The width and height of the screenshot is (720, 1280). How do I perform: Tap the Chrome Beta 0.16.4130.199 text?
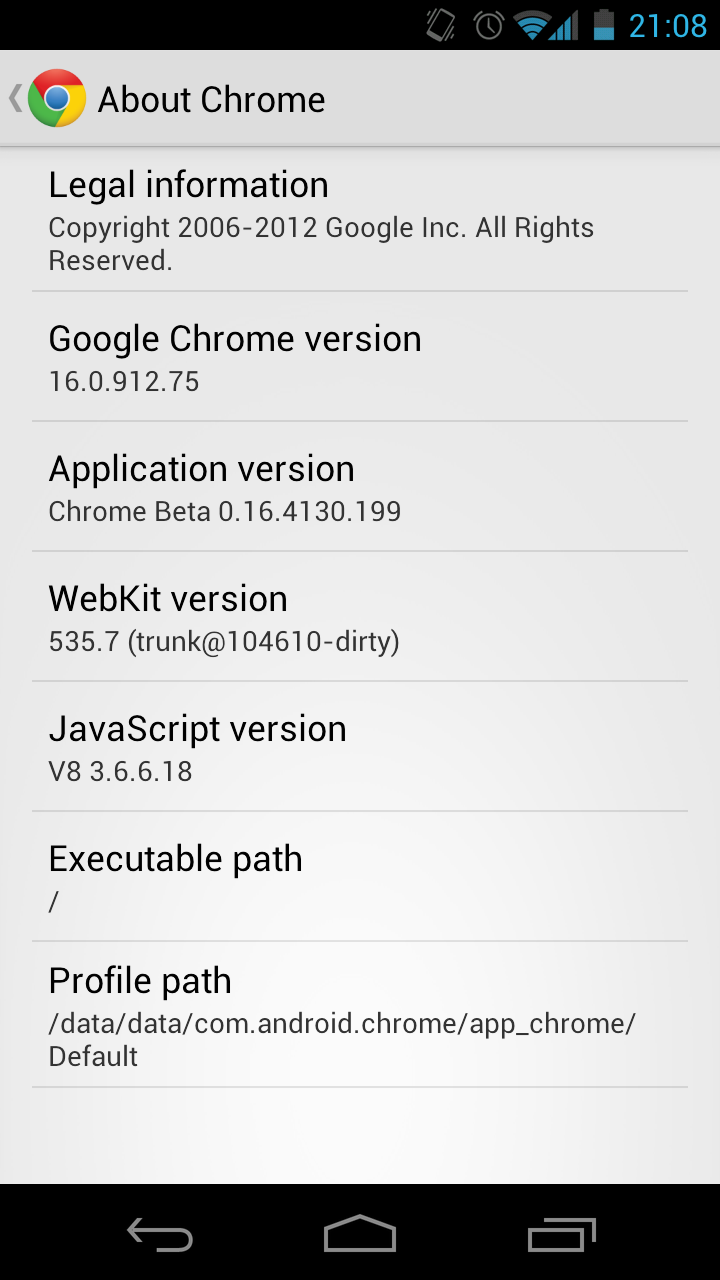tap(225, 512)
